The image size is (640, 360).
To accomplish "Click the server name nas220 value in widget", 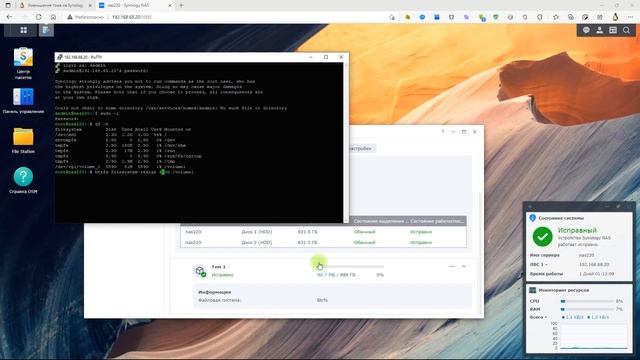I will (587, 255).
